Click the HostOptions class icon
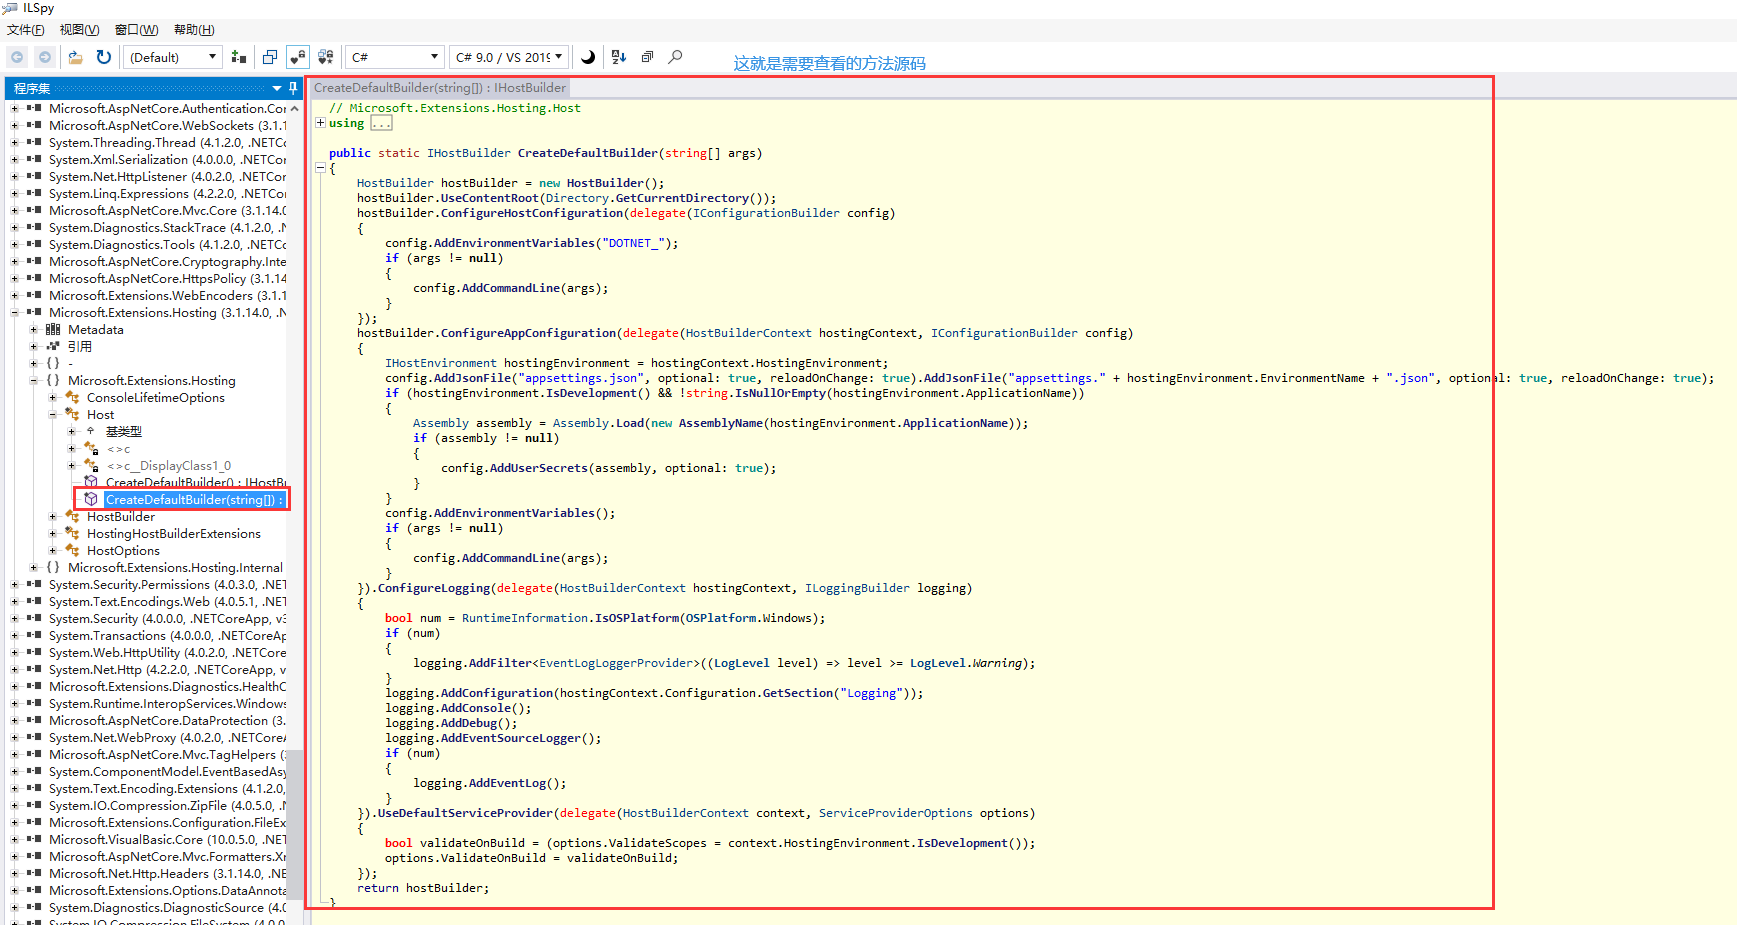Screen dimensions: 1737x925 [x=72, y=550]
